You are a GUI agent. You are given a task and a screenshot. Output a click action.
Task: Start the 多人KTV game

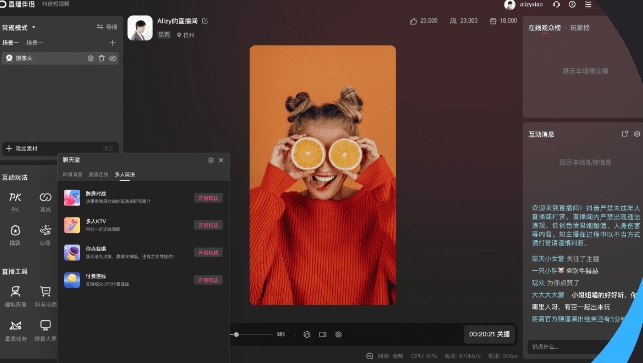coord(208,225)
